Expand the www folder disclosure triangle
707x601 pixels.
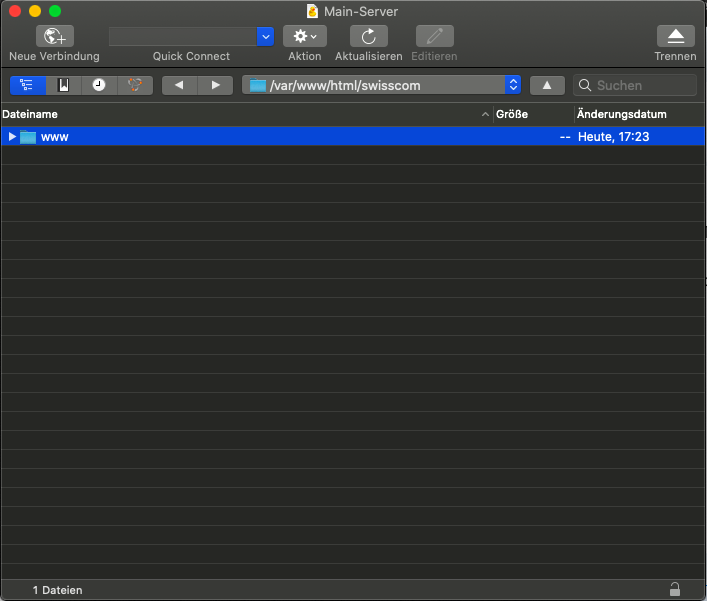point(12,136)
